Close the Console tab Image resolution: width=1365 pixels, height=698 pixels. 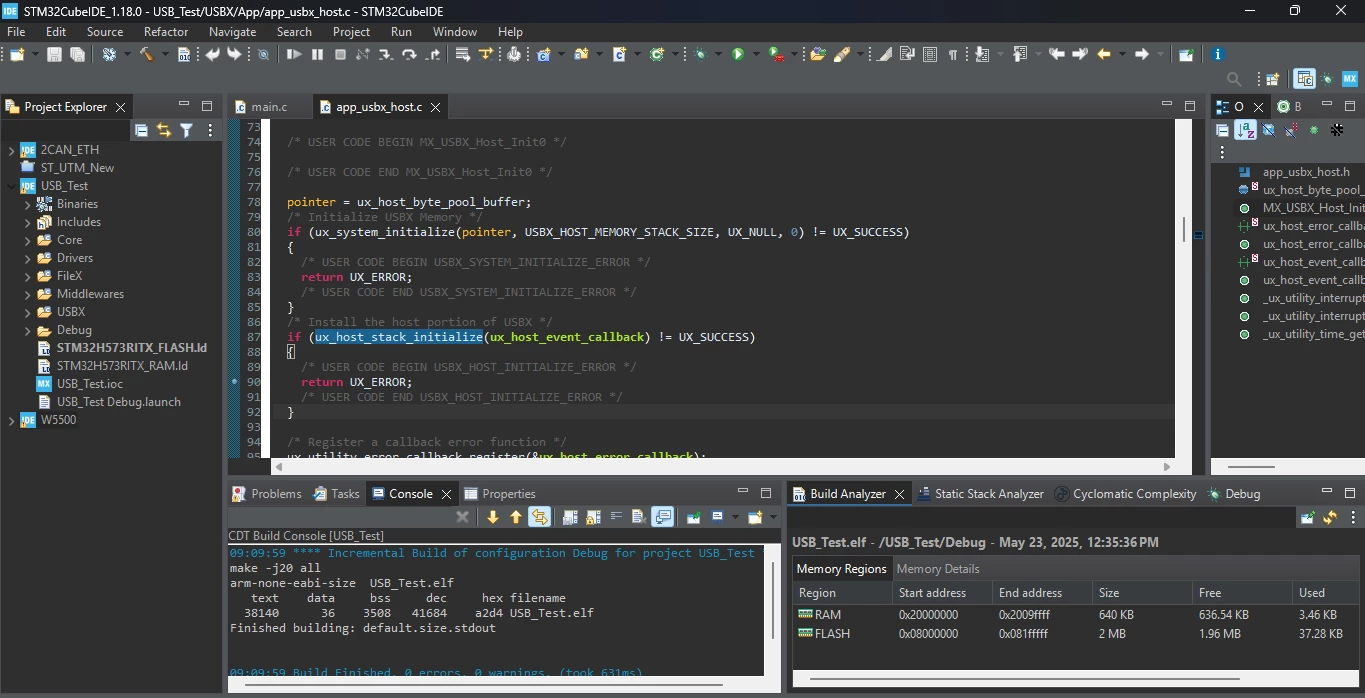click(x=446, y=494)
